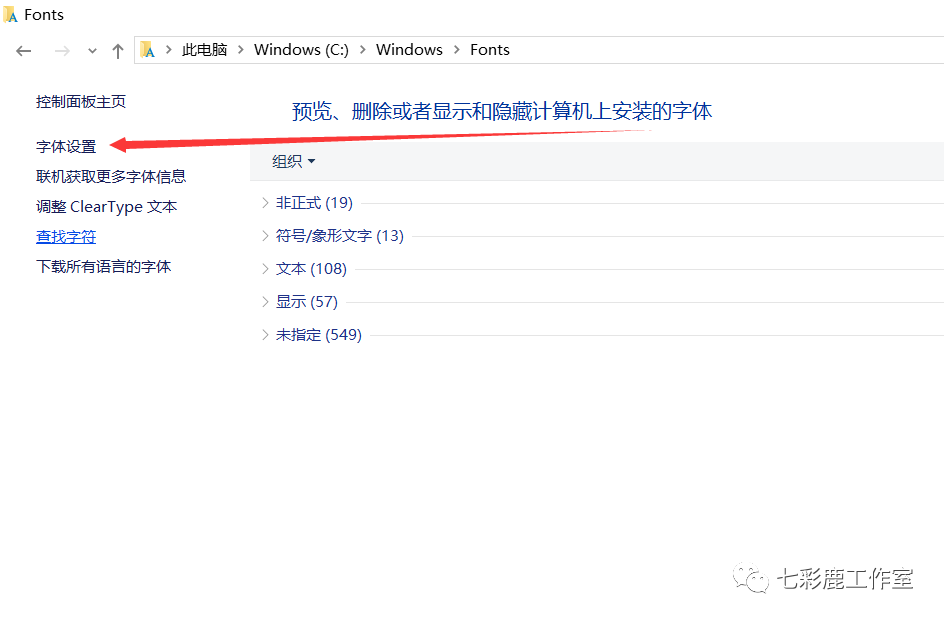Navigate to Windows folder breadcrumb
Image resolution: width=944 pixels, height=620 pixels.
click(x=409, y=49)
